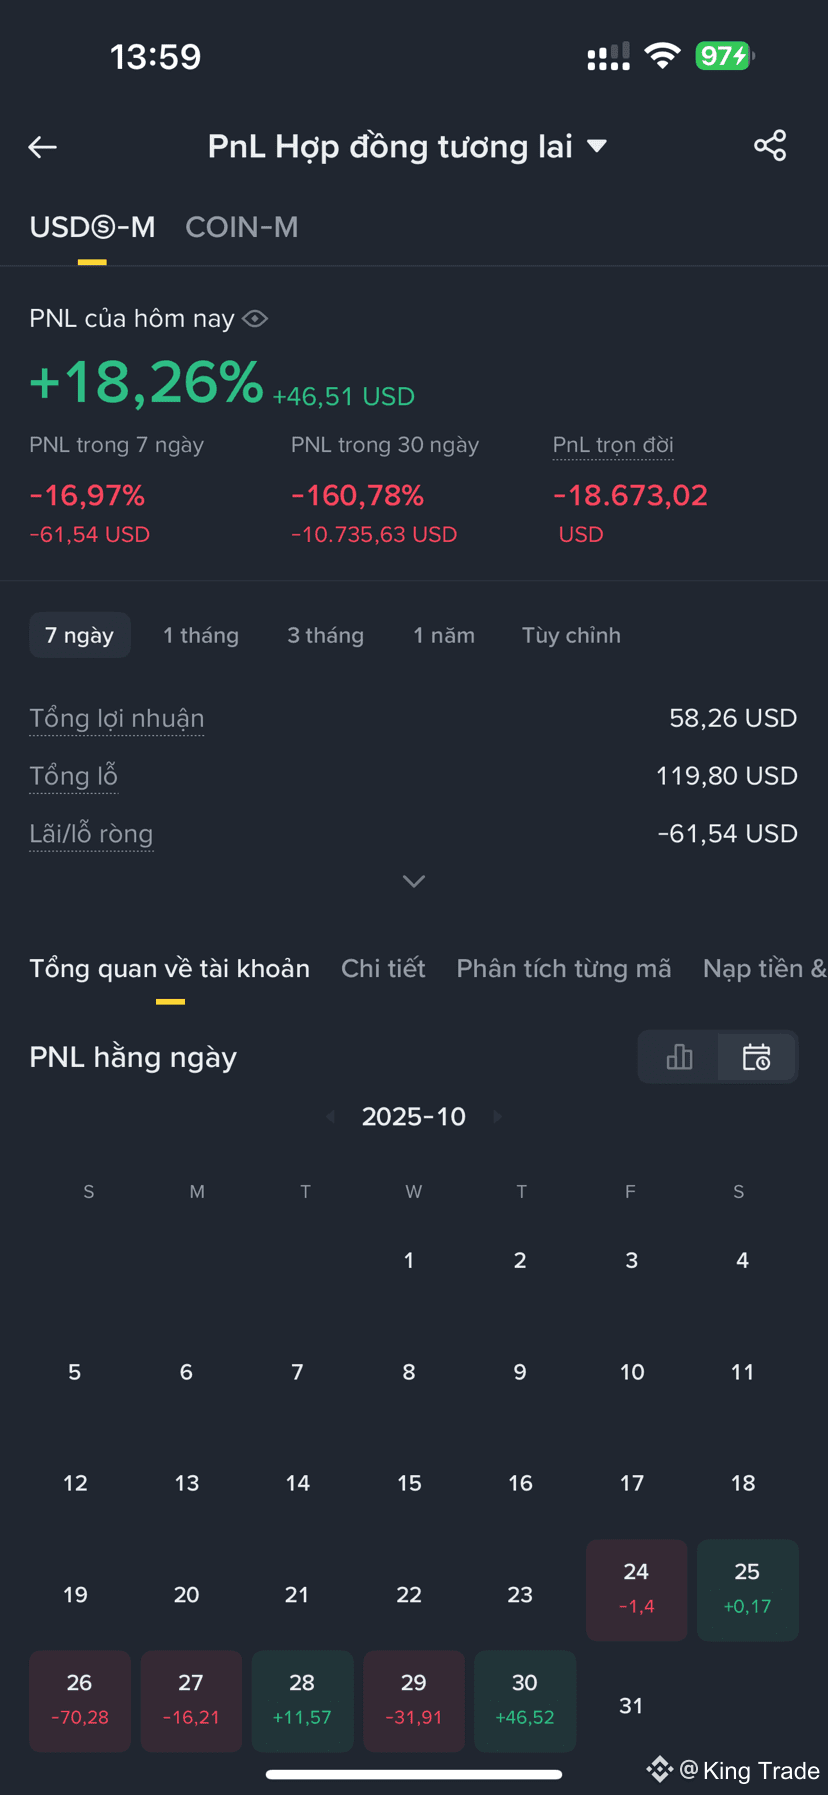Image resolution: width=828 pixels, height=1795 pixels.
Task: Expand profit summary chevron
Action: [414, 881]
